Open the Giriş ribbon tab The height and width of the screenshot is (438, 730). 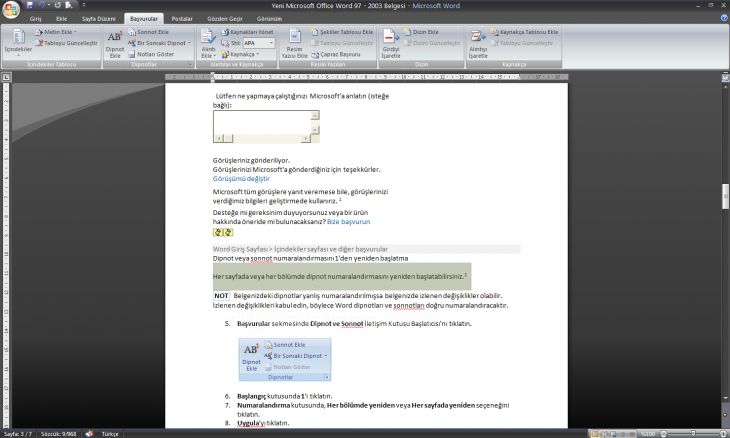tap(35, 19)
